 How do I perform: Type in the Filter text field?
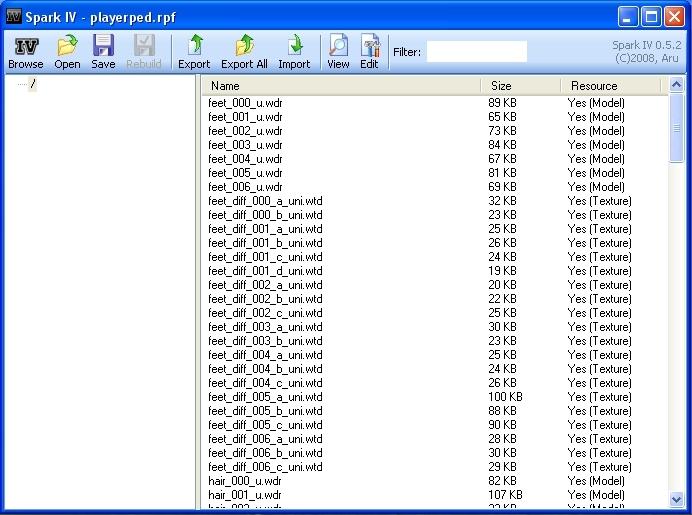tap(476, 51)
